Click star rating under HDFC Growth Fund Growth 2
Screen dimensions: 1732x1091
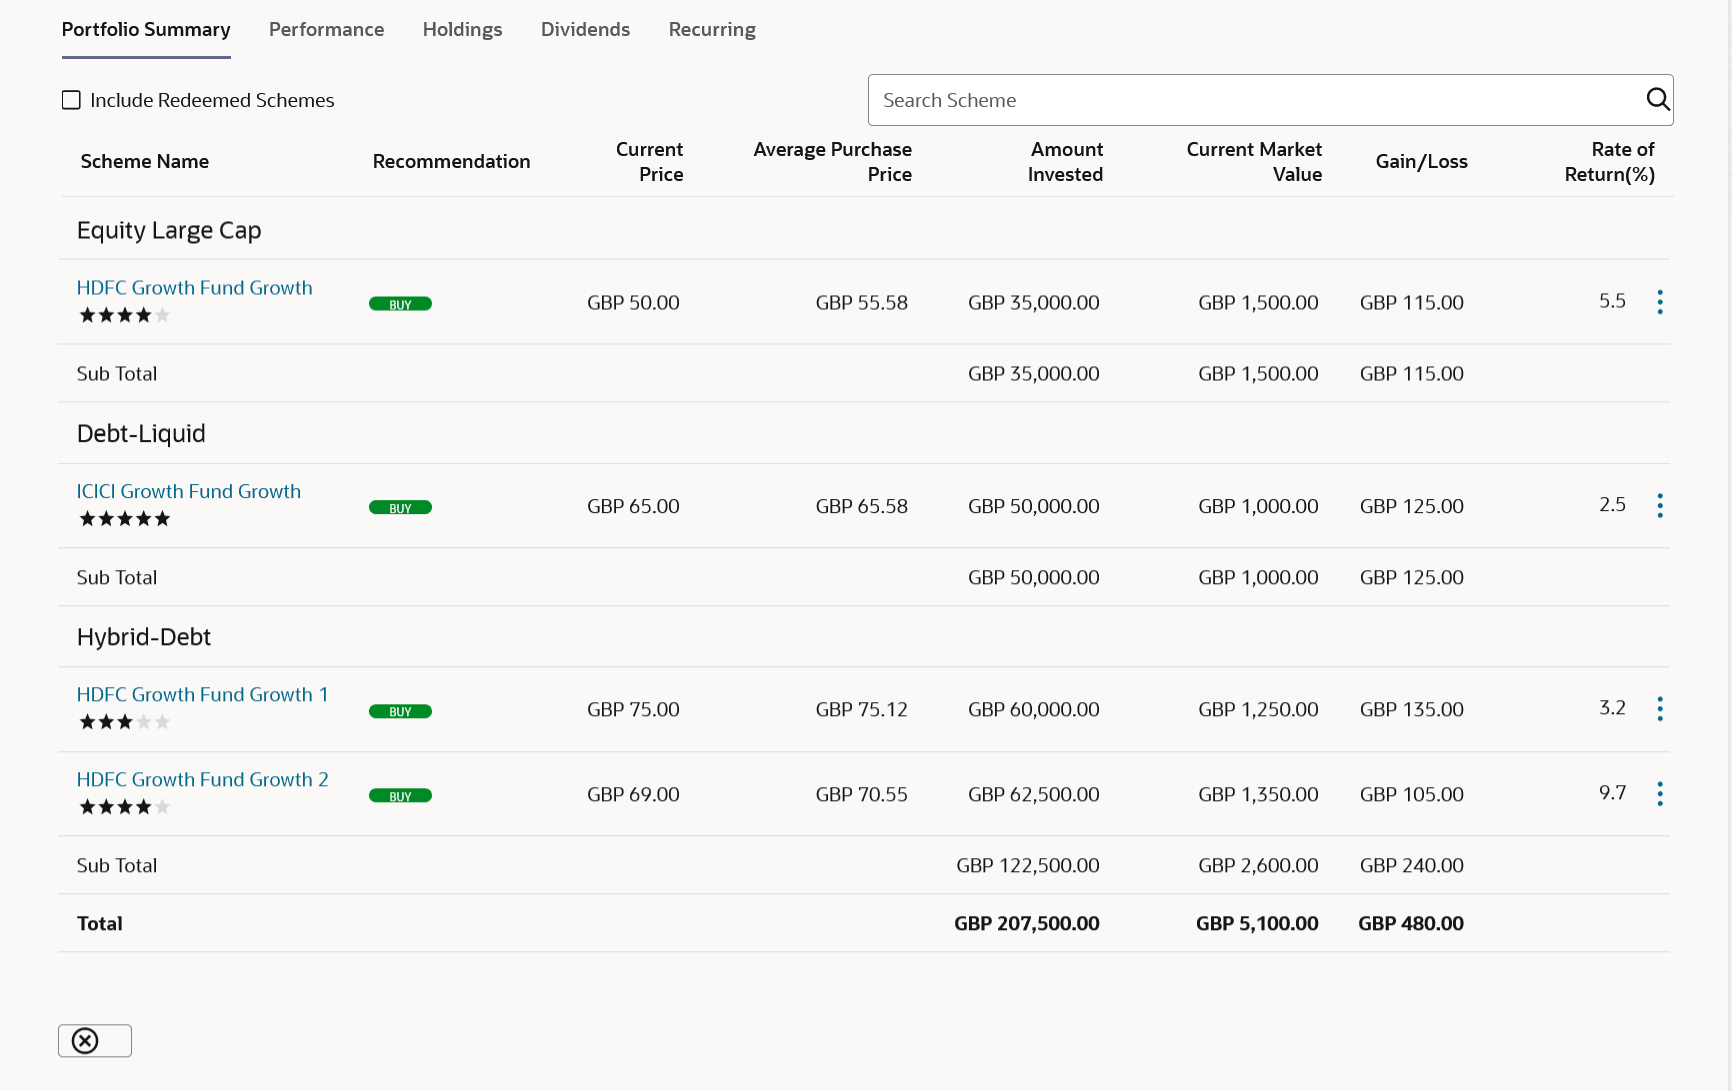(x=125, y=807)
